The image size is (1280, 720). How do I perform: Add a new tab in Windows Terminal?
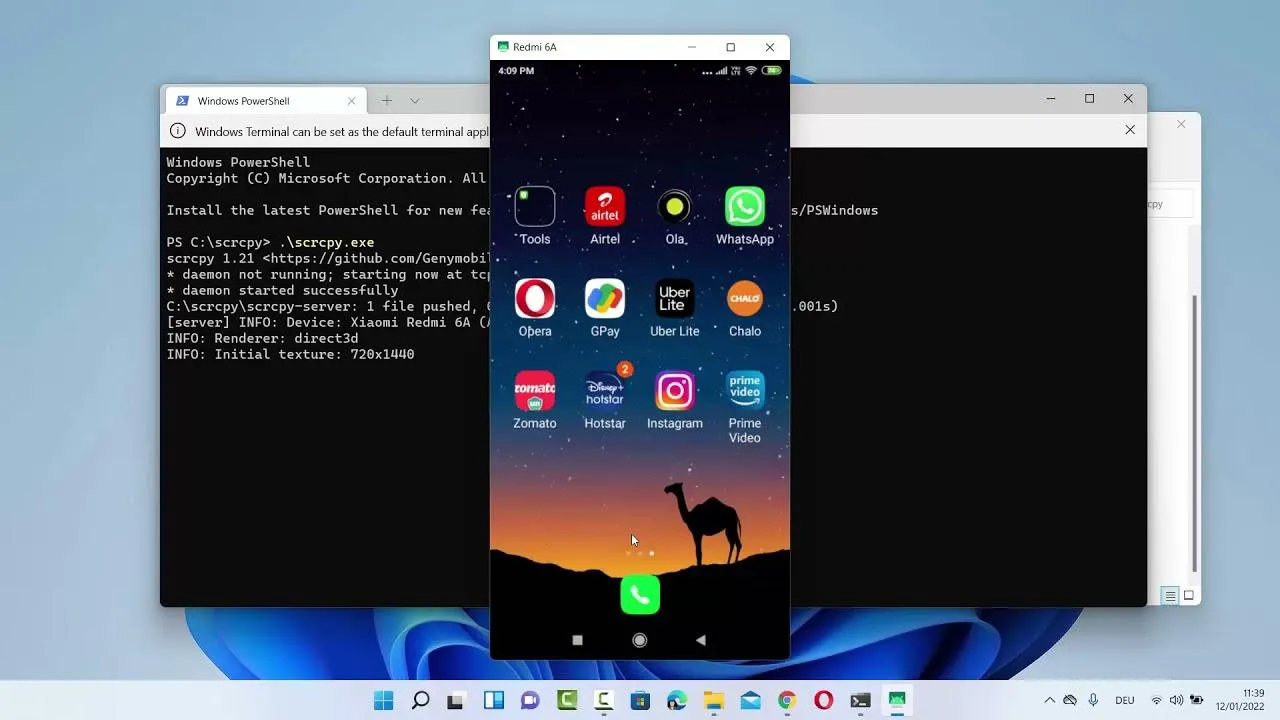pos(386,101)
